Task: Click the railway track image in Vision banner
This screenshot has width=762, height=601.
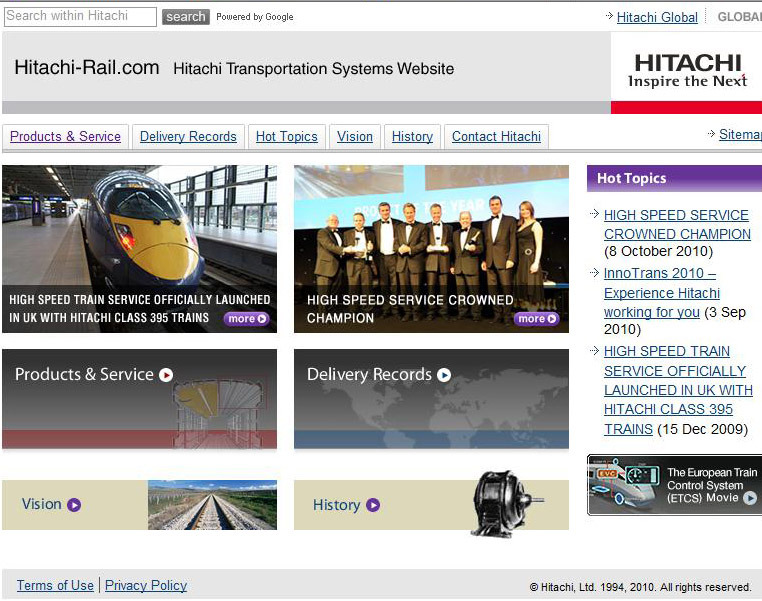Action: (212, 505)
